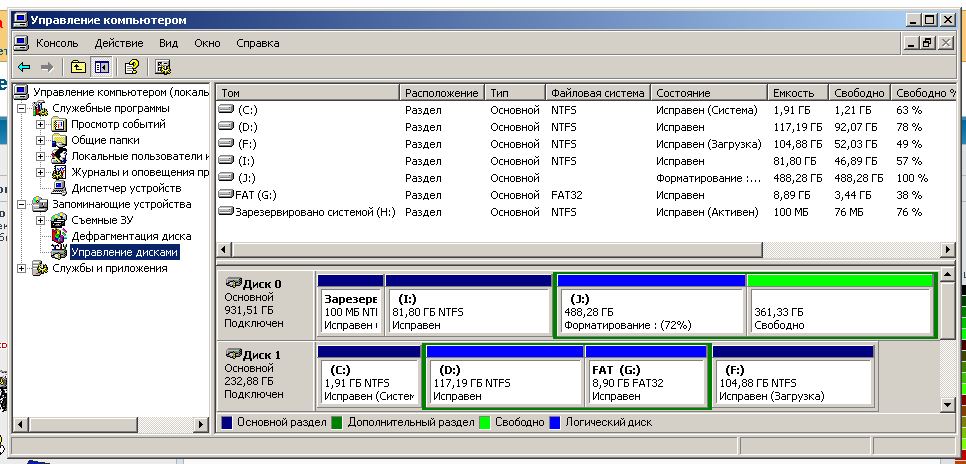Image resolution: width=966 pixels, height=464 pixels.
Task: Select the (C:) volume row in the list
Action: pyautogui.click(x=247, y=110)
